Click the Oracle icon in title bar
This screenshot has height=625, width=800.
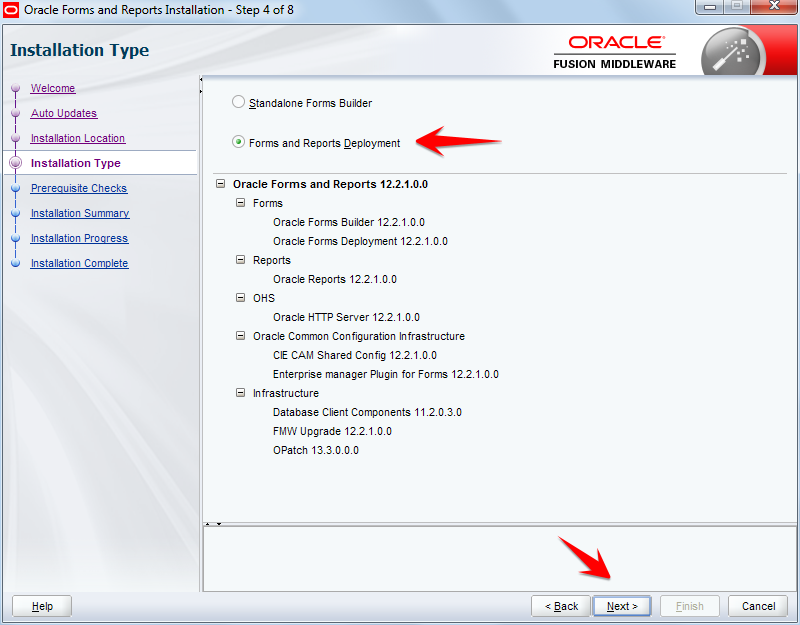click(11, 10)
